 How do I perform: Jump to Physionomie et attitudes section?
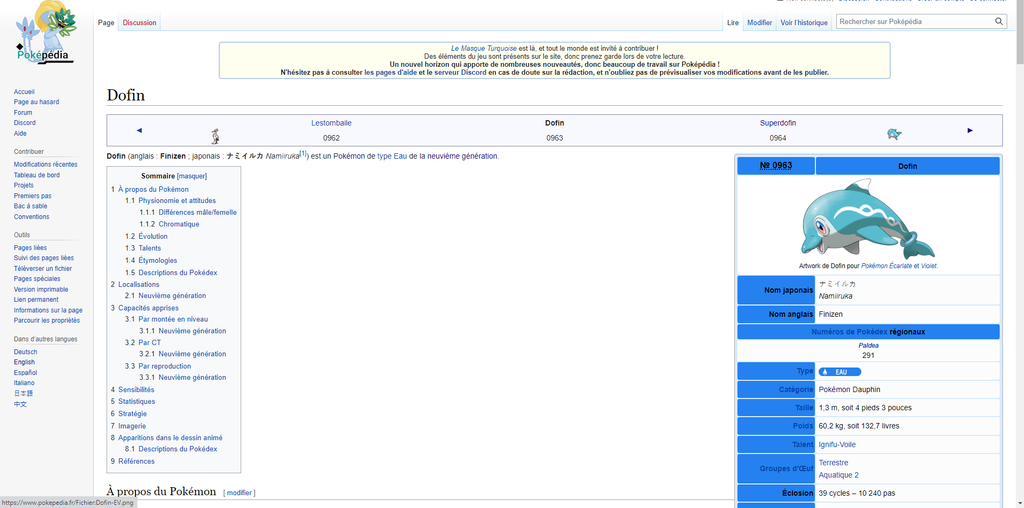[177, 200]
